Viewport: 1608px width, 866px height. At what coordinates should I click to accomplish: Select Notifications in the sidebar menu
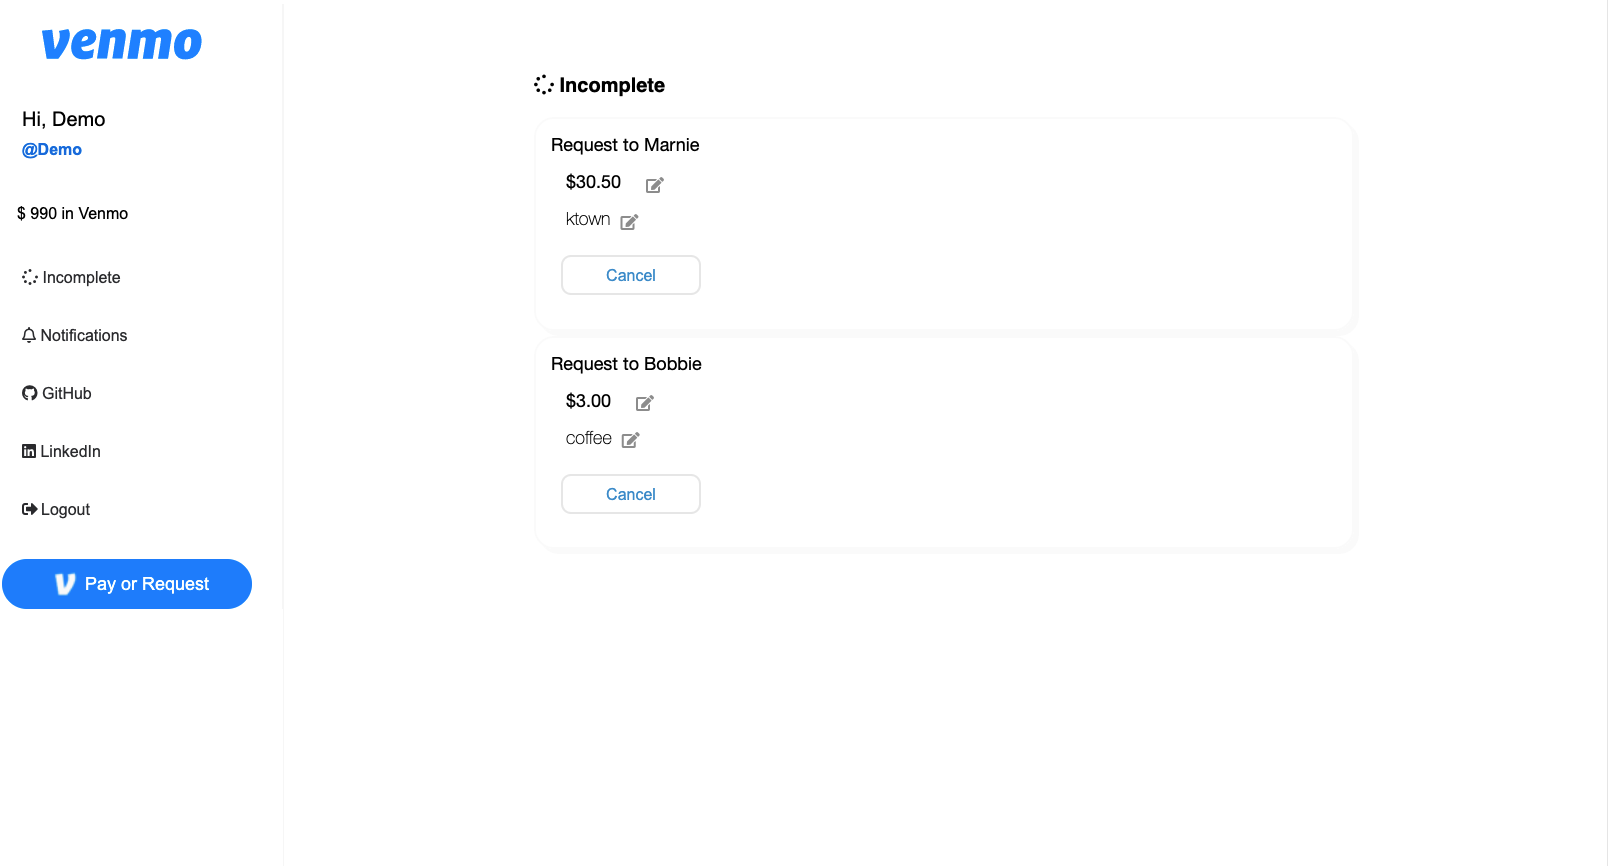coord(84,335)
